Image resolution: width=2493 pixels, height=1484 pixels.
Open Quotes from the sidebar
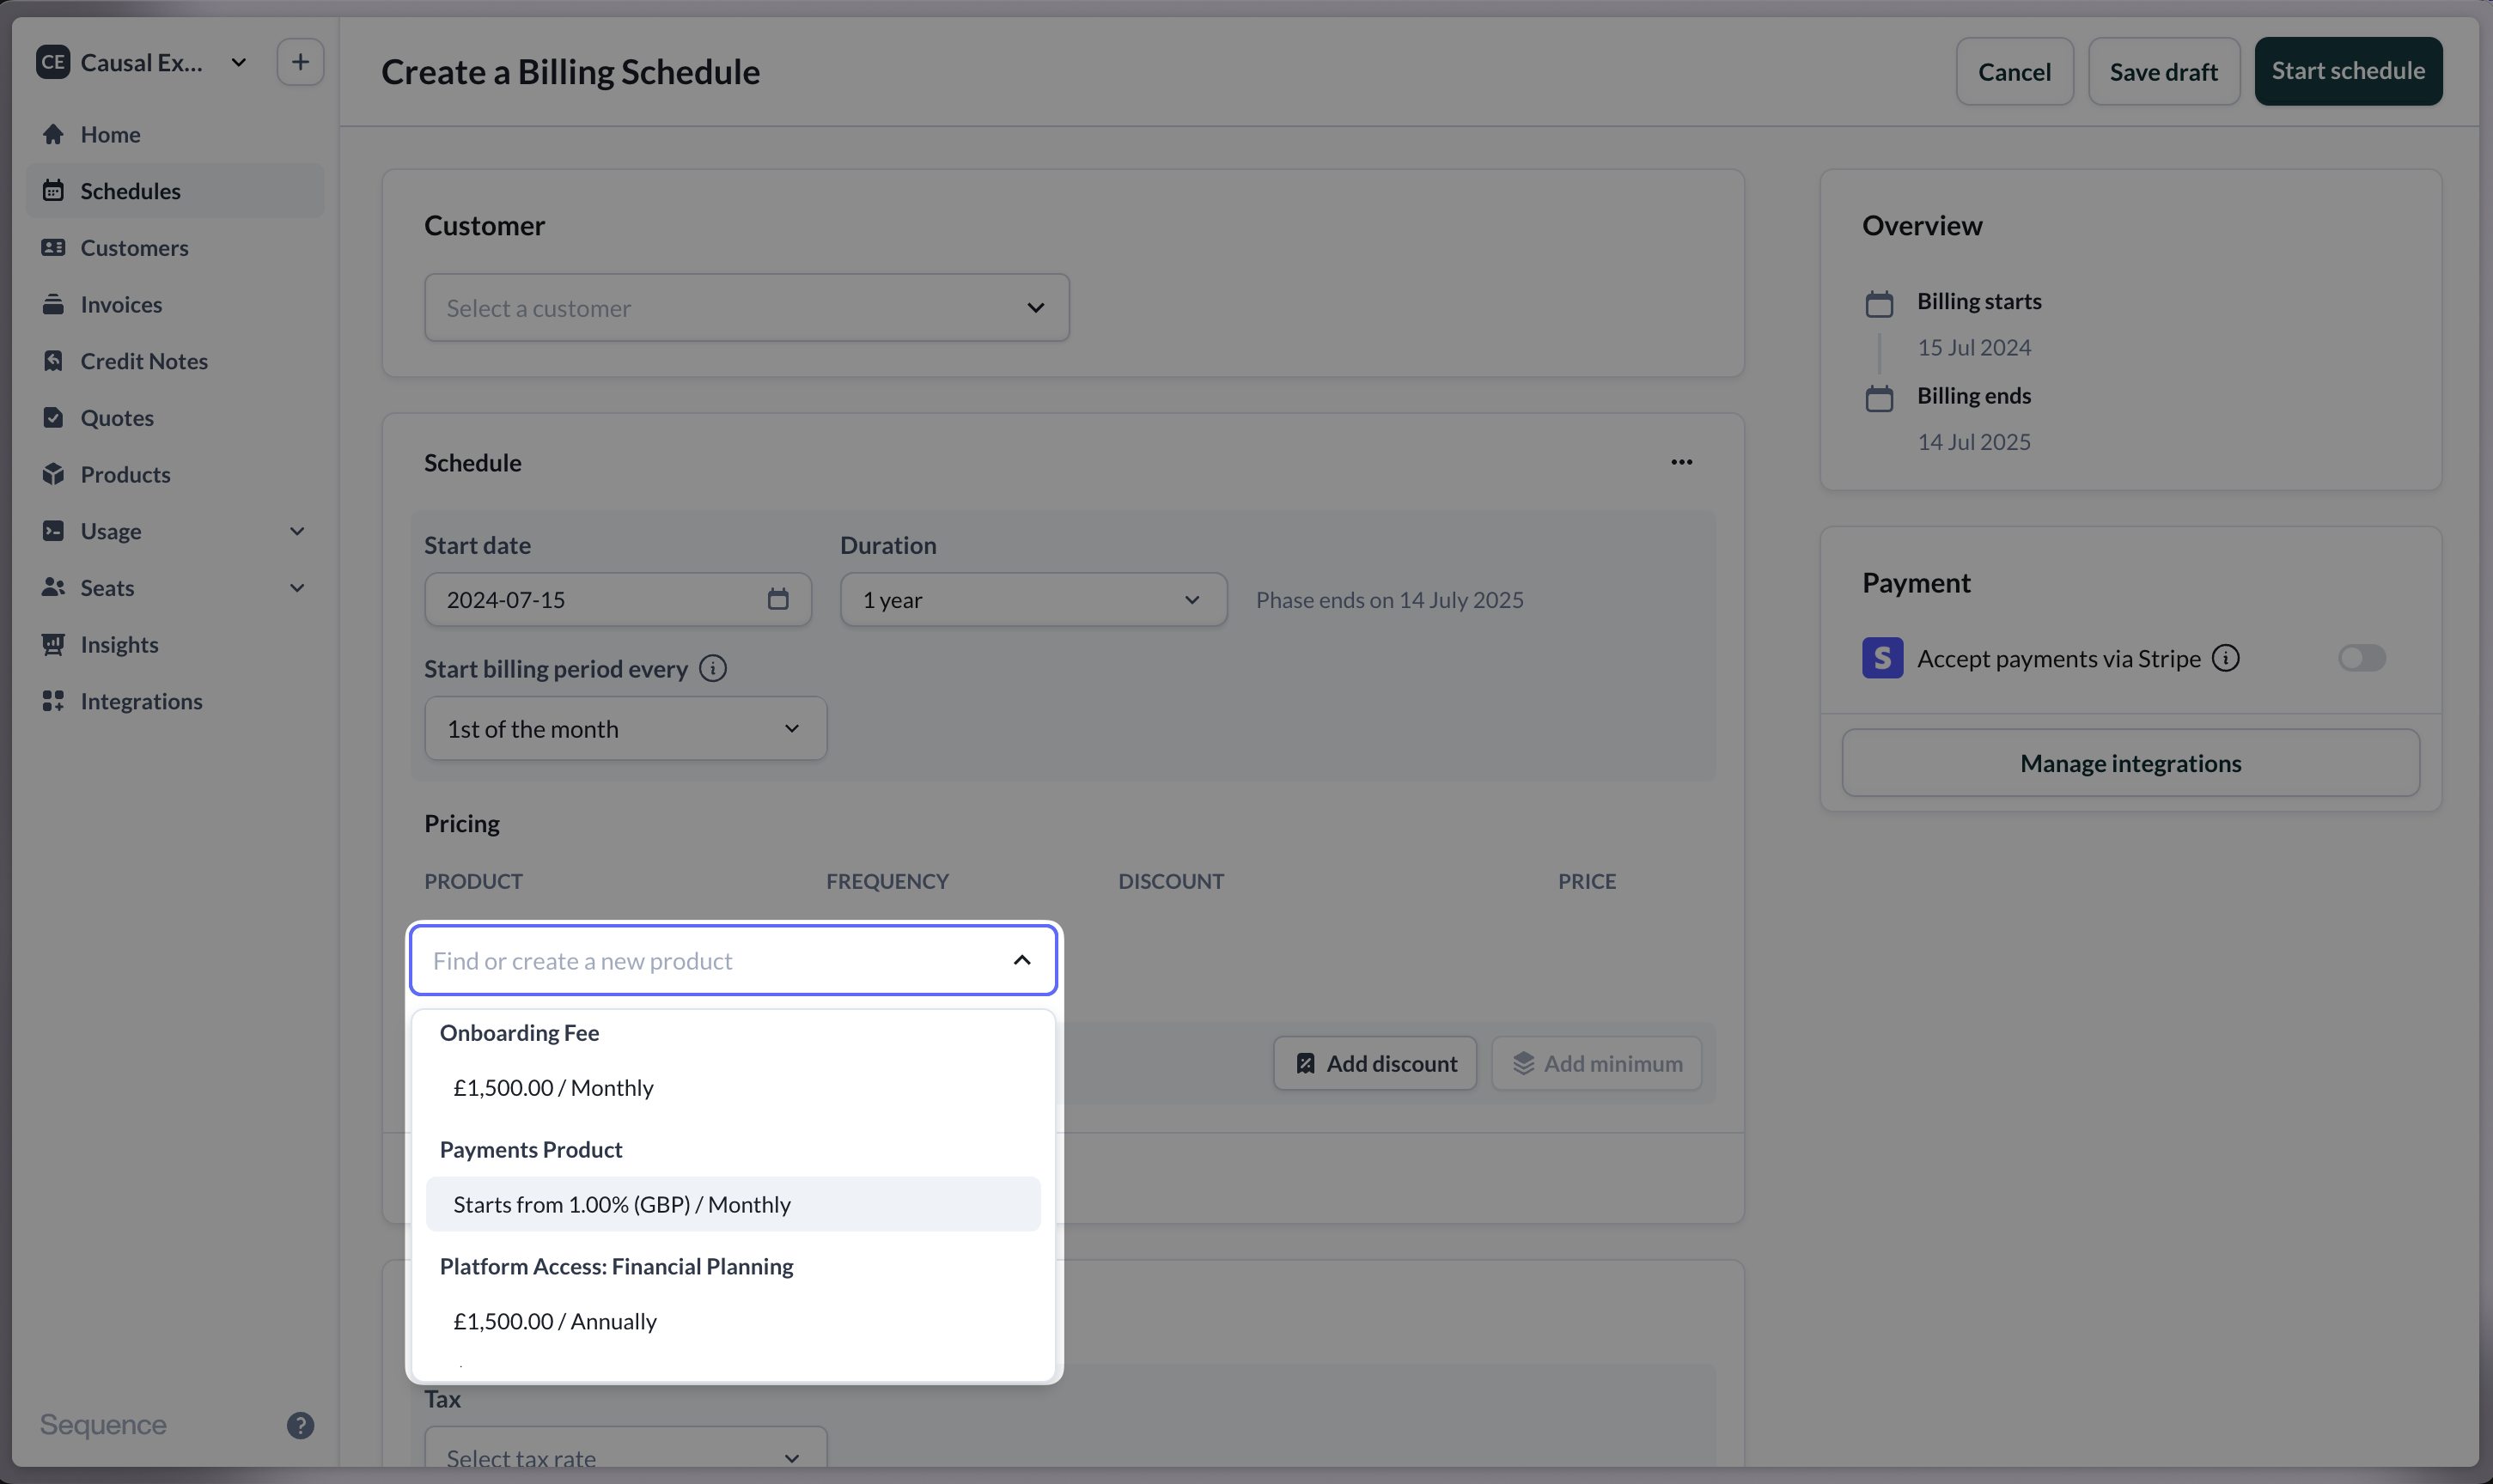[x=175, y=417]
